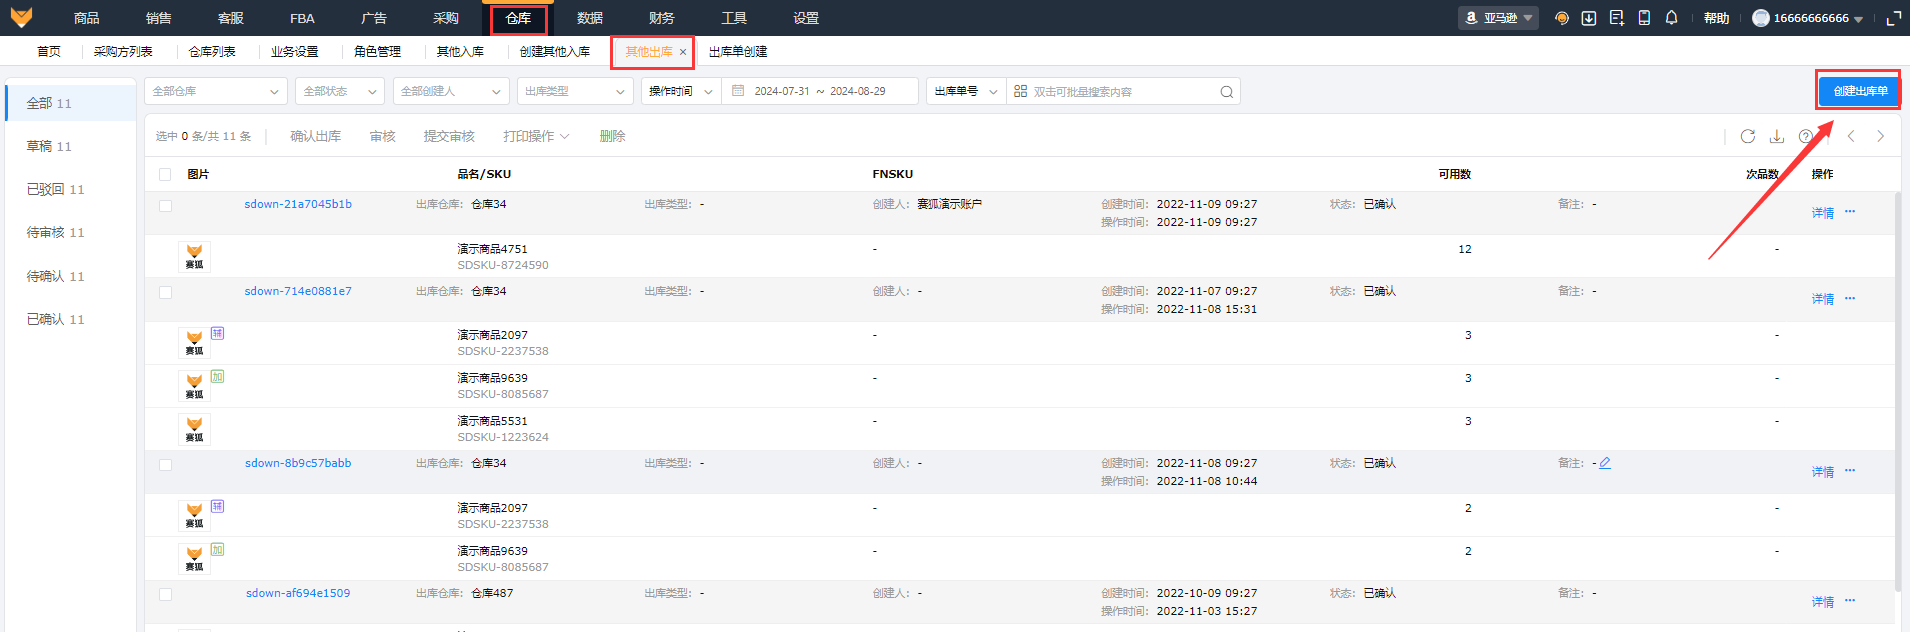Click the help question mark icon
Image resolution: width=1910 pixels, height=632 pixels.
(1805, 136)
